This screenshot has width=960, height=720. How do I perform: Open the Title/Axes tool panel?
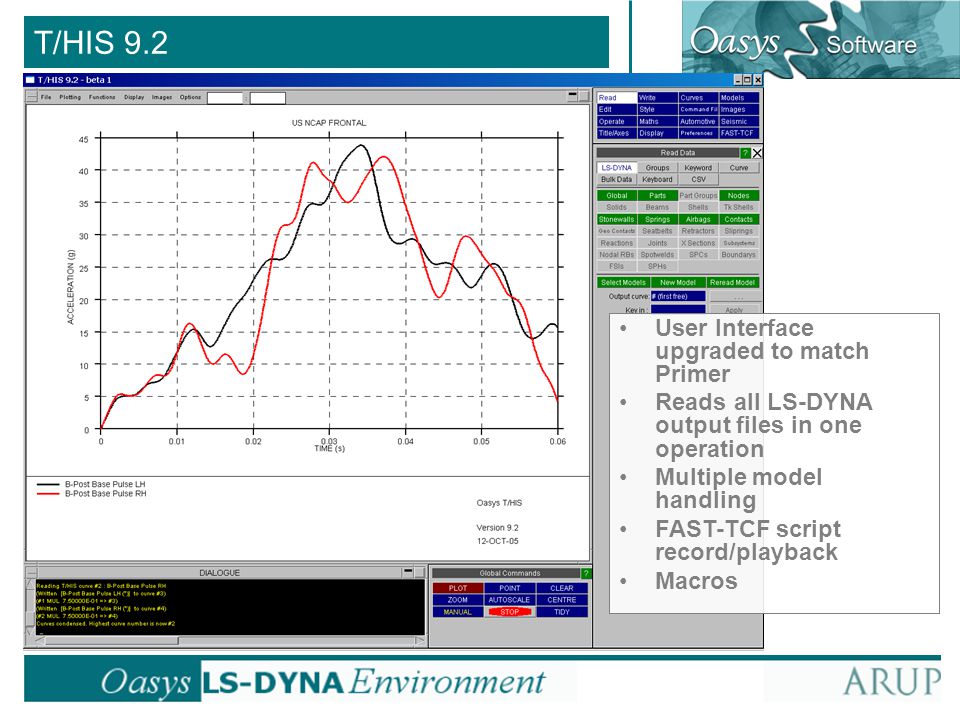[x=617, y=133]
